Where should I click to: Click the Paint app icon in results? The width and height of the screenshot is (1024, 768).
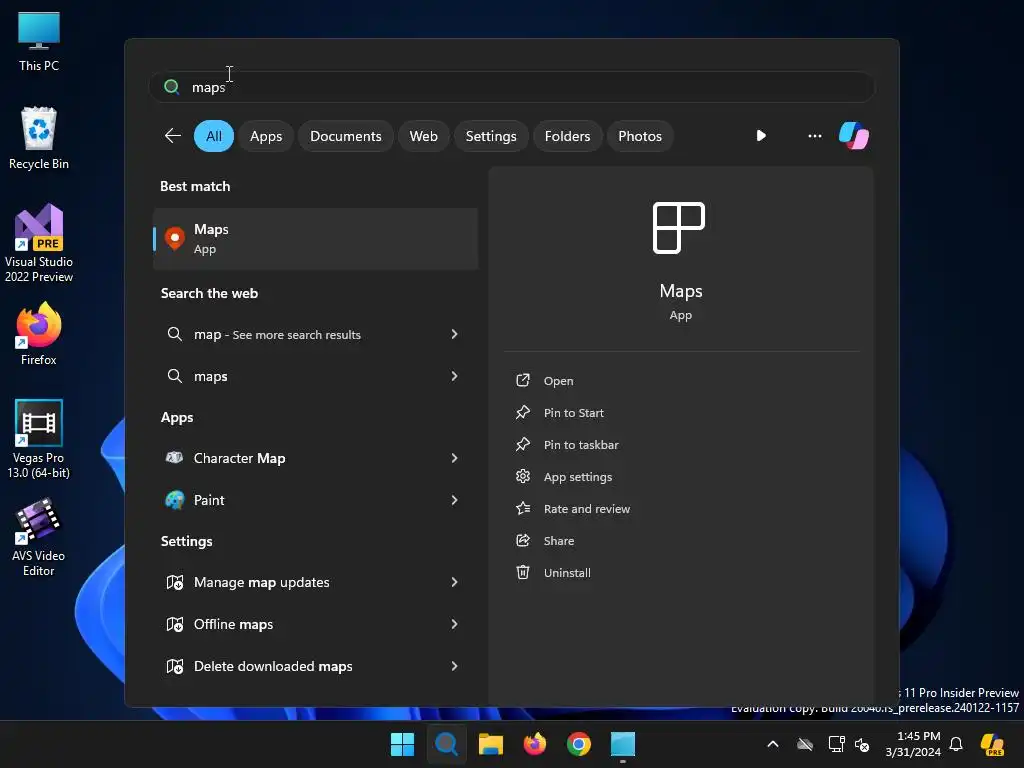point(174,500)
